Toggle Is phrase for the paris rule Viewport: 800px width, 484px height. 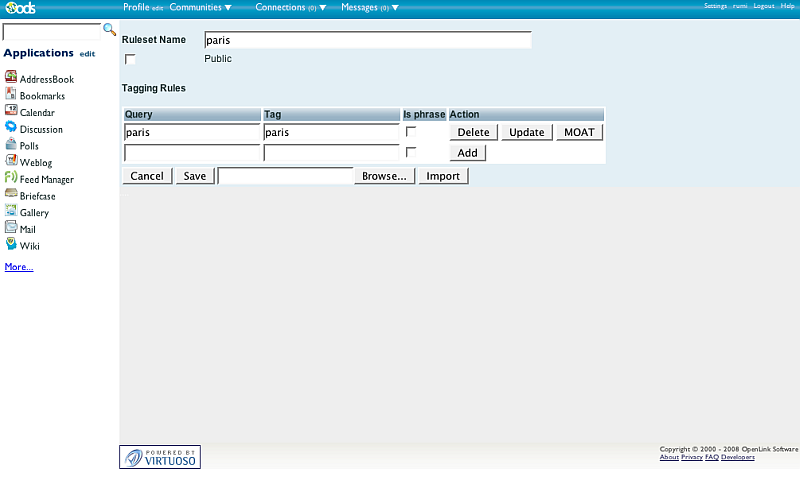[410, 132]
